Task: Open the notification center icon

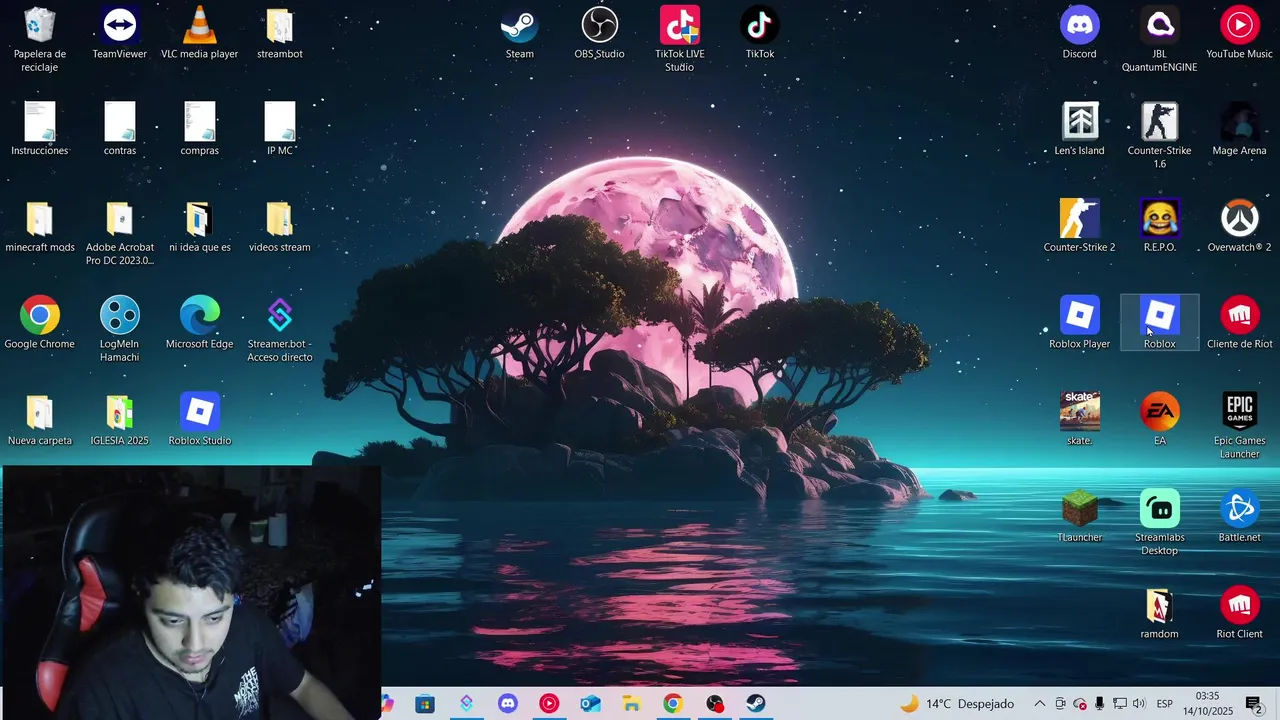Action: 1253,704
